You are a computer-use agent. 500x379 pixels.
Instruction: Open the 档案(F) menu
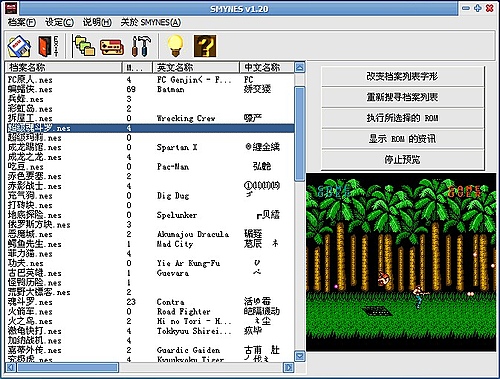click(22, 22)
